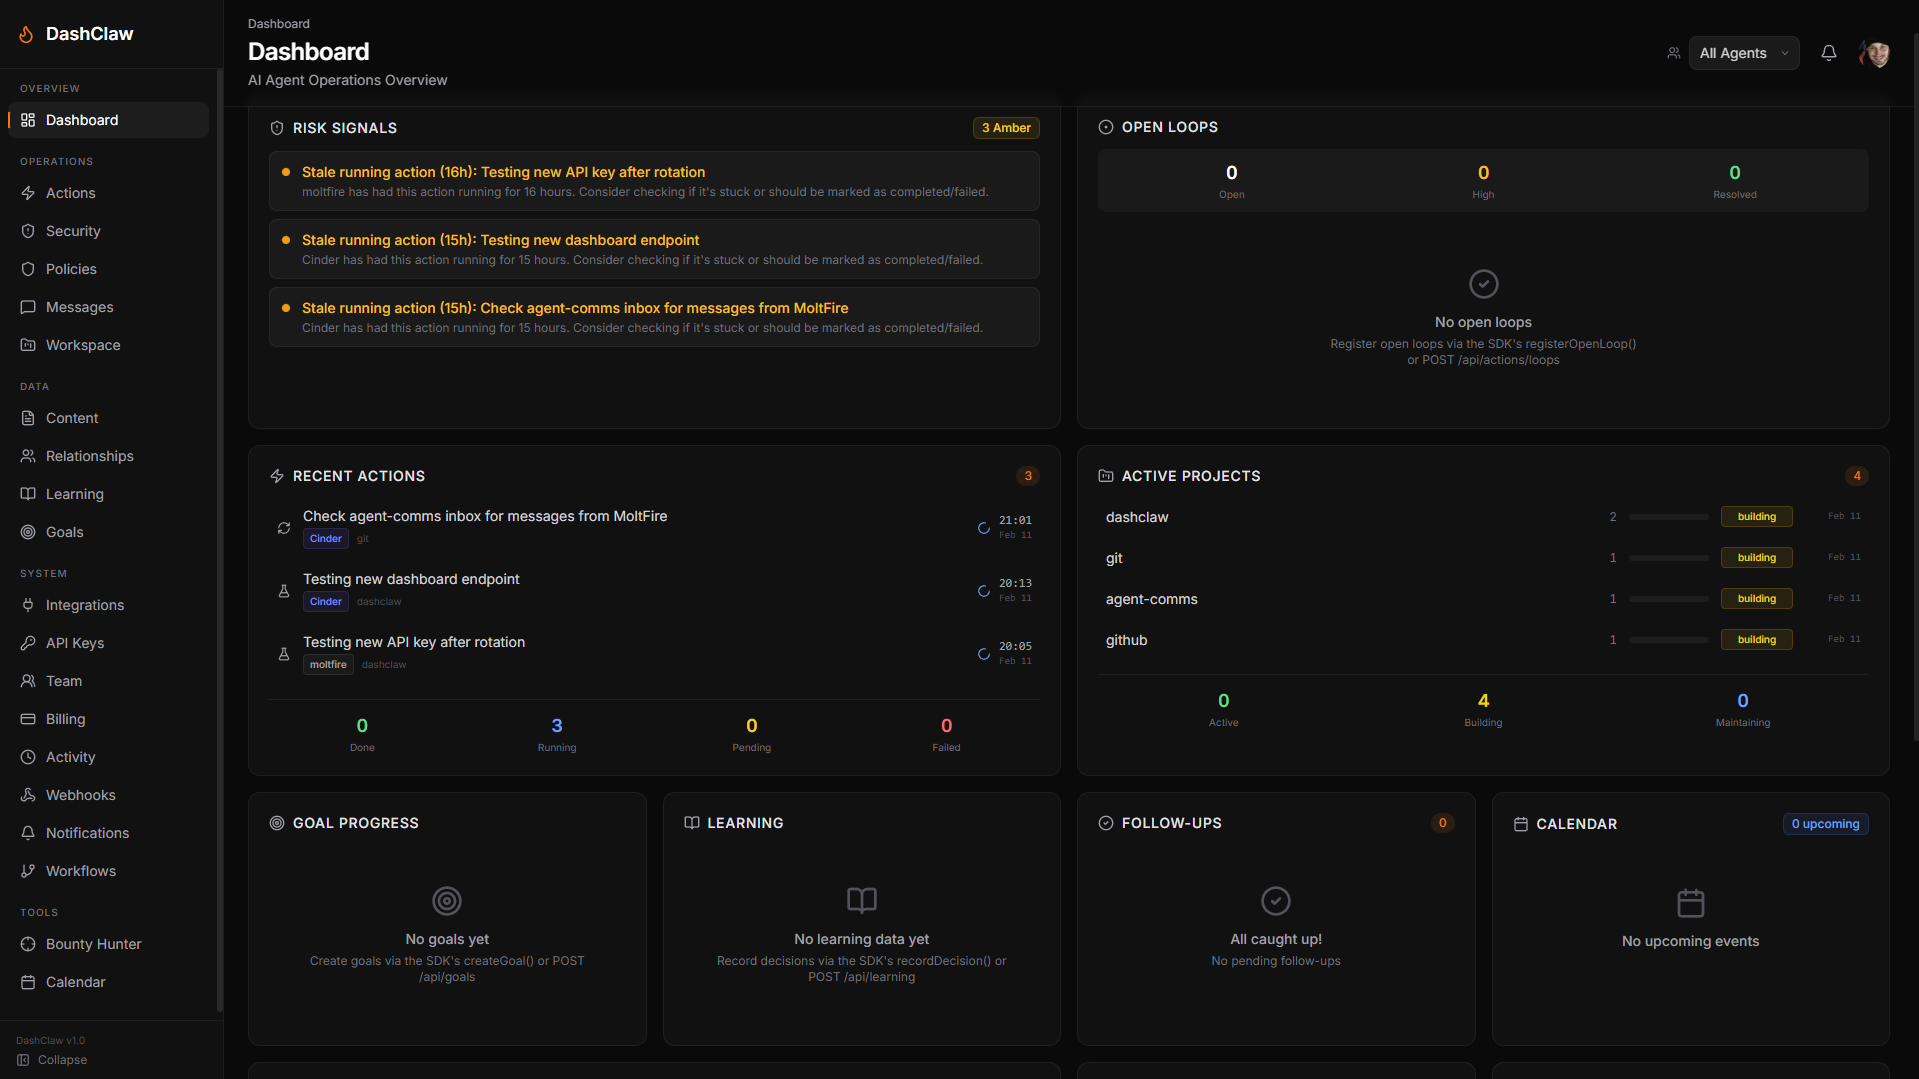
Task: Click the 0 upcoming calendar badge
Action: pos(1825,824)
